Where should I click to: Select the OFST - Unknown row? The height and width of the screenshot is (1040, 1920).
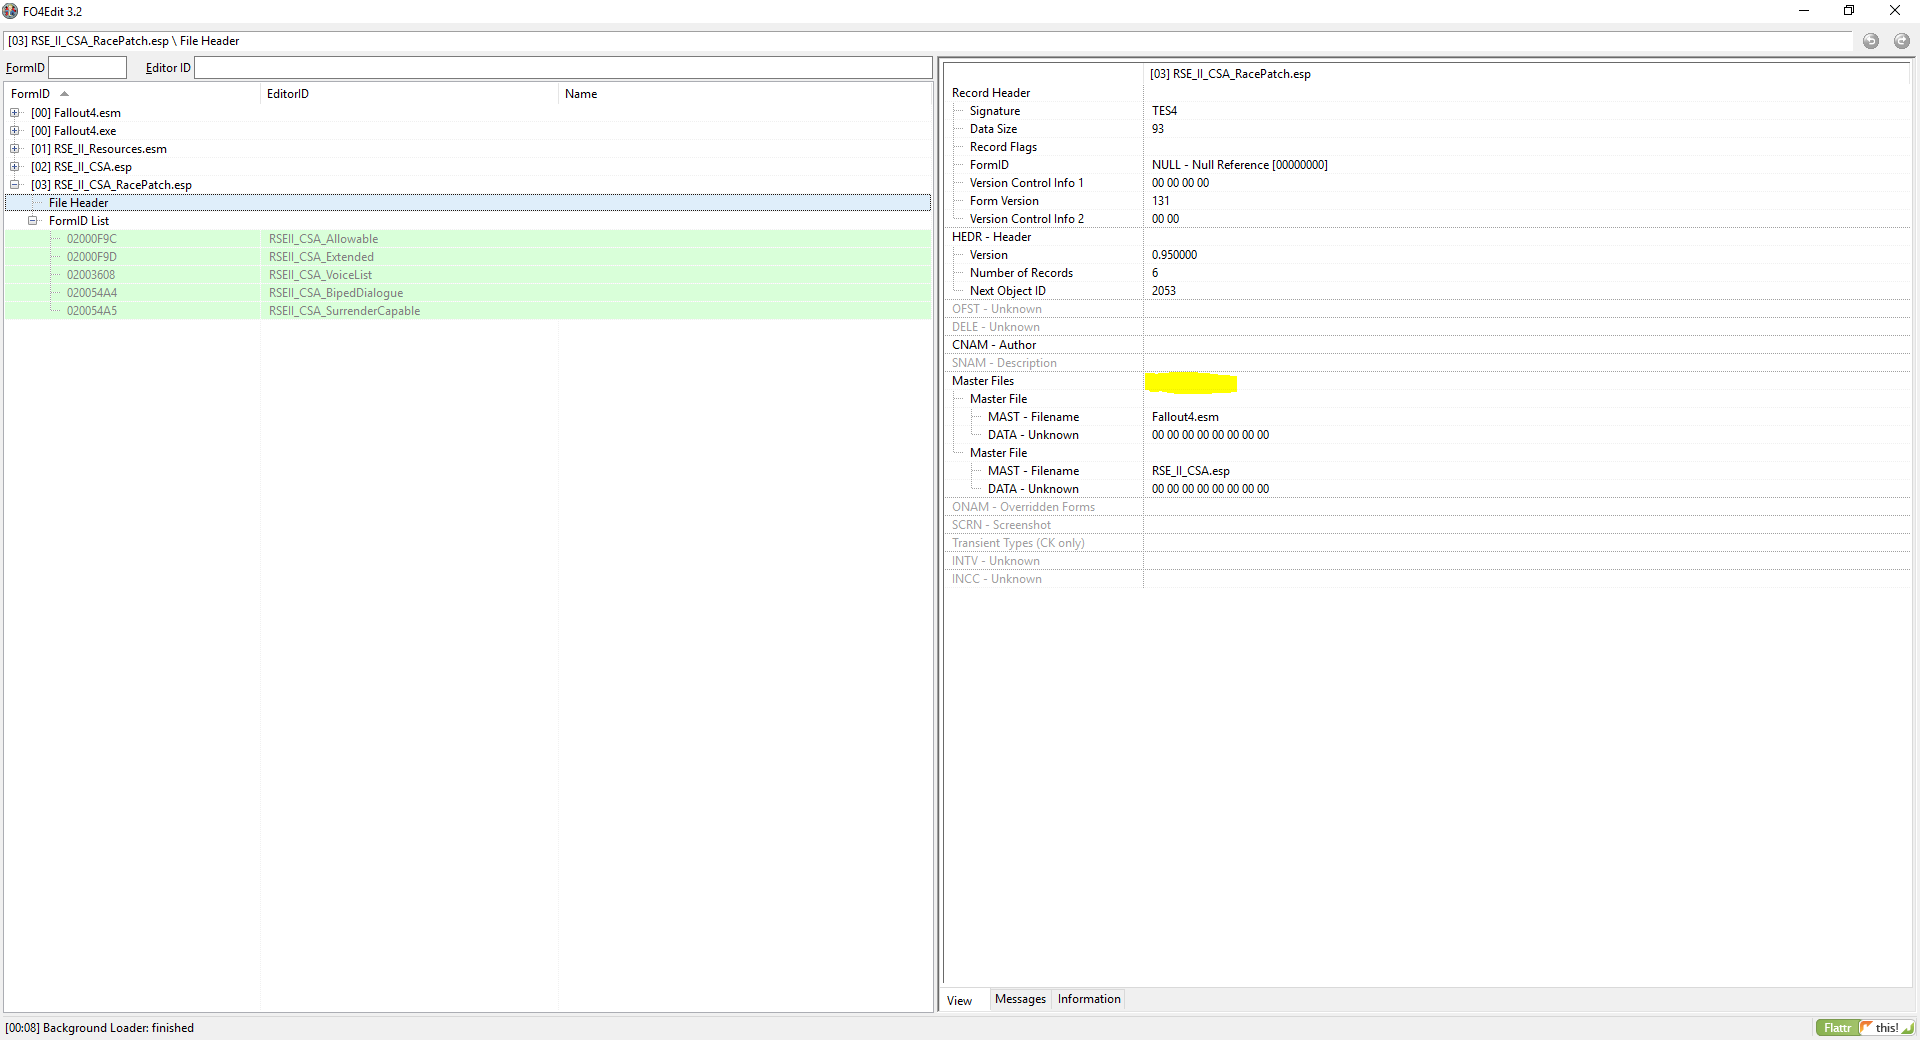[1427, 309]
